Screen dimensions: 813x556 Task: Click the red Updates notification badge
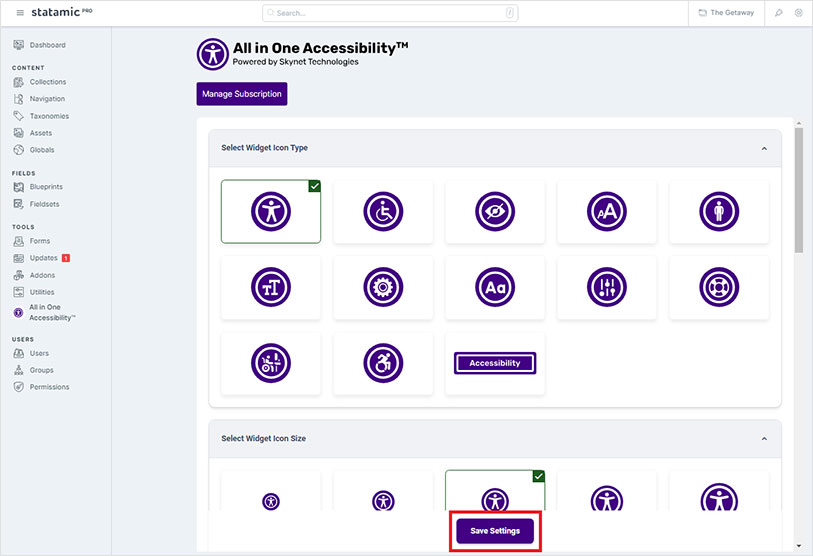coord(66,258)
